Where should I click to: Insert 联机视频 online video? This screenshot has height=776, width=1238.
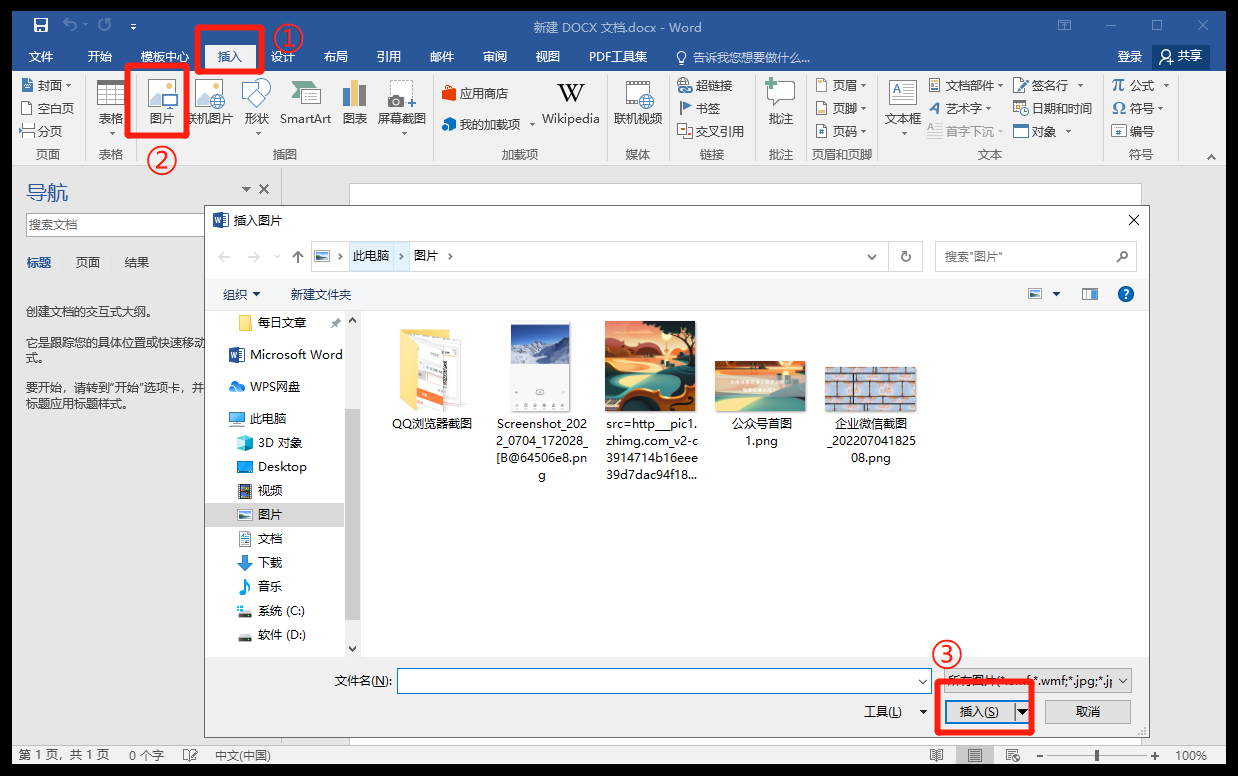(638, 104)
